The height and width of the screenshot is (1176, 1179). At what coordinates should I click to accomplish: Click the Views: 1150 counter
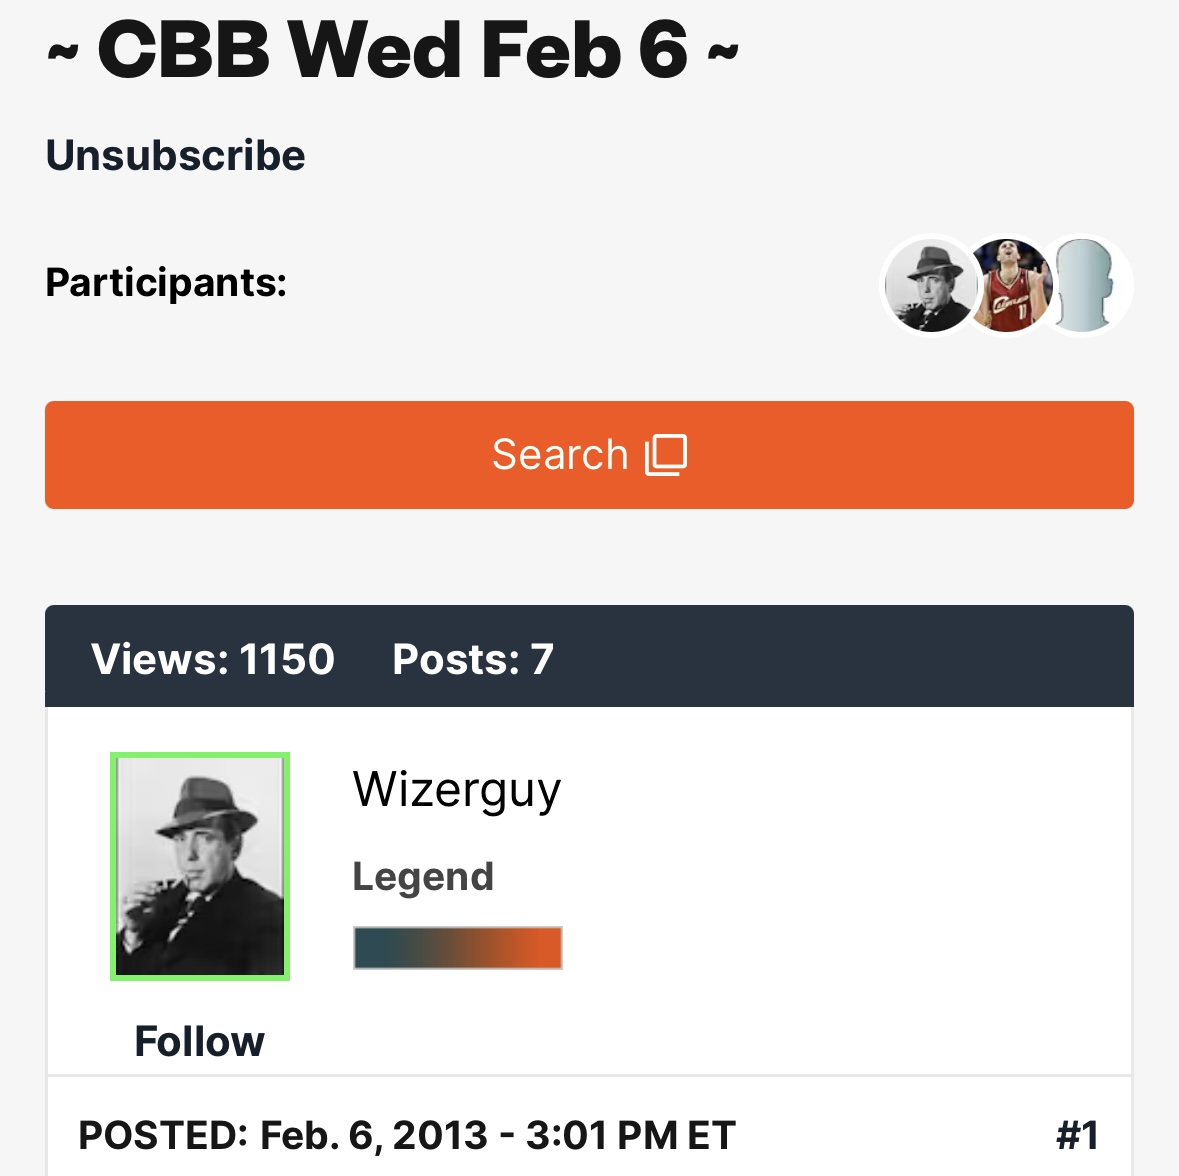[x=213, y=659]
